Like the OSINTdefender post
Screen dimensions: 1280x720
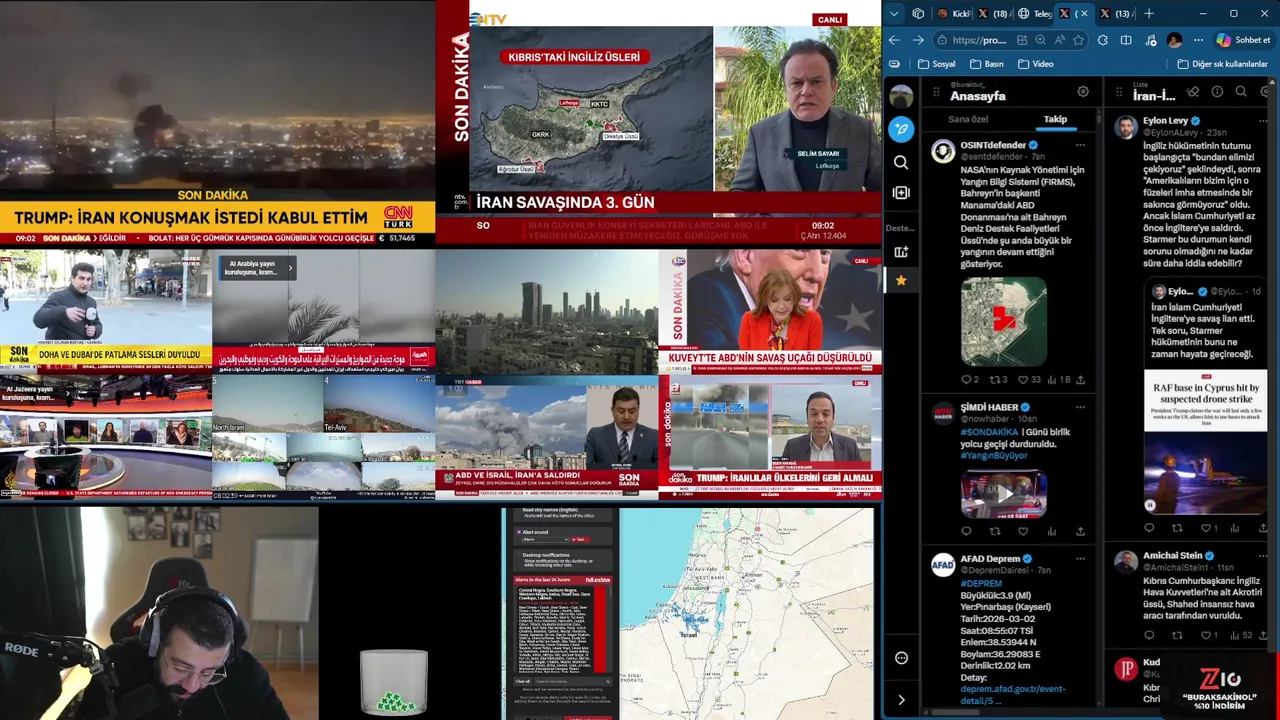[x=1023, y=380]
